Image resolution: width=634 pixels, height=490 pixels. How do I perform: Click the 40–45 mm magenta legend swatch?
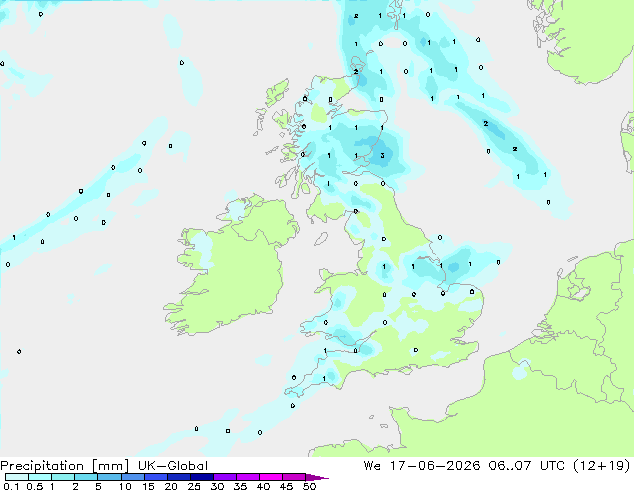(271, 477)
